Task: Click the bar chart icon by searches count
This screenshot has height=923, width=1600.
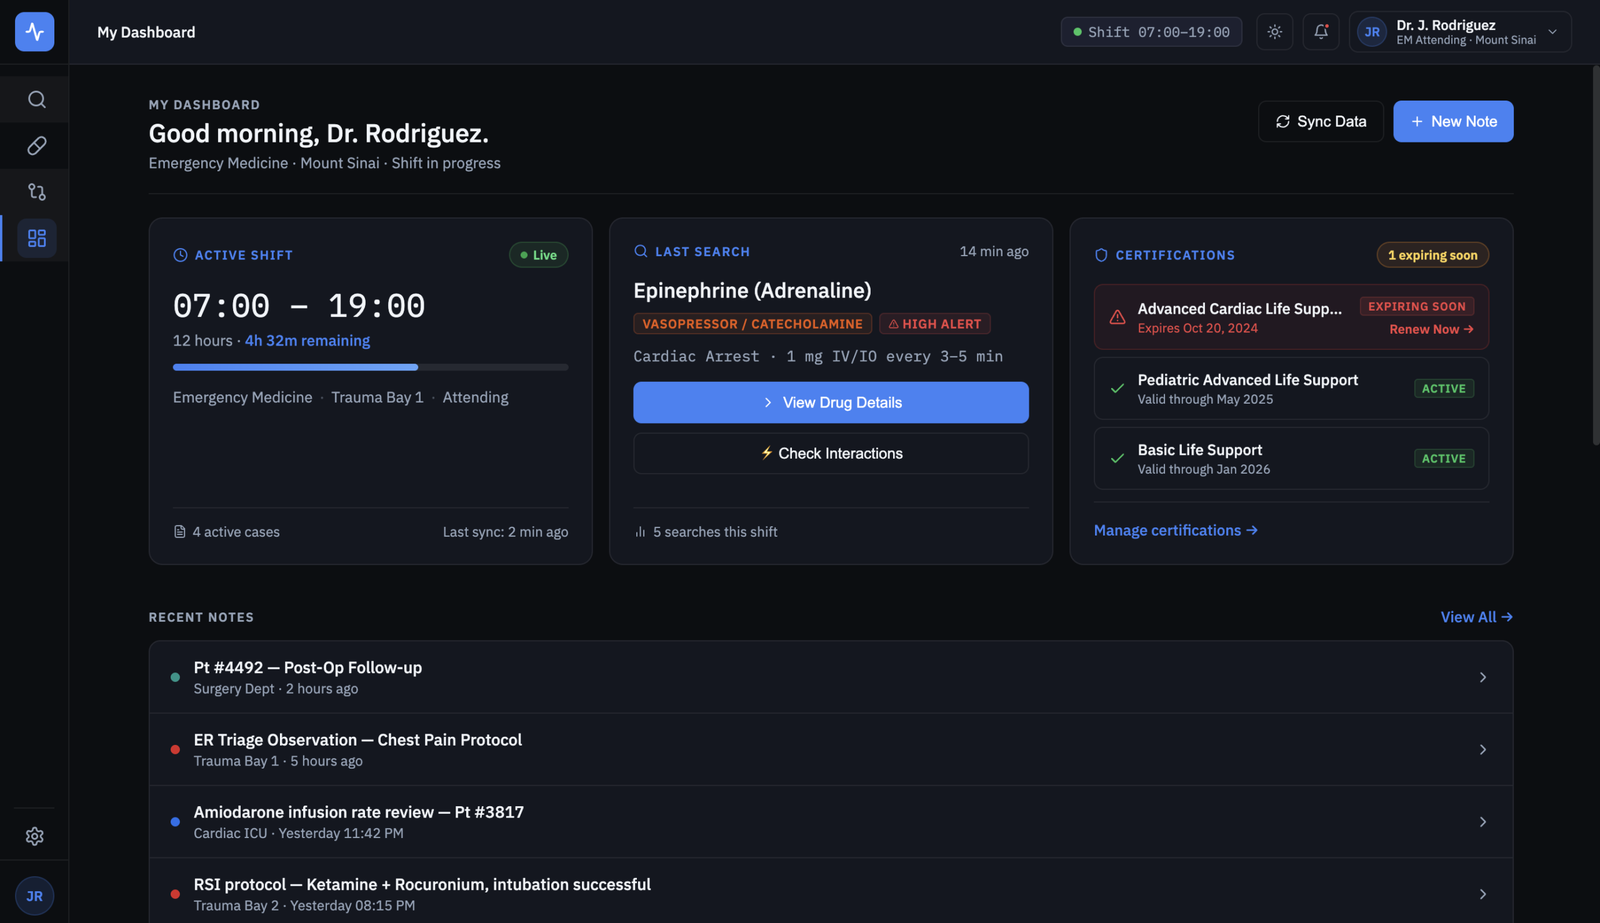Action: click(x=640, y=532)
